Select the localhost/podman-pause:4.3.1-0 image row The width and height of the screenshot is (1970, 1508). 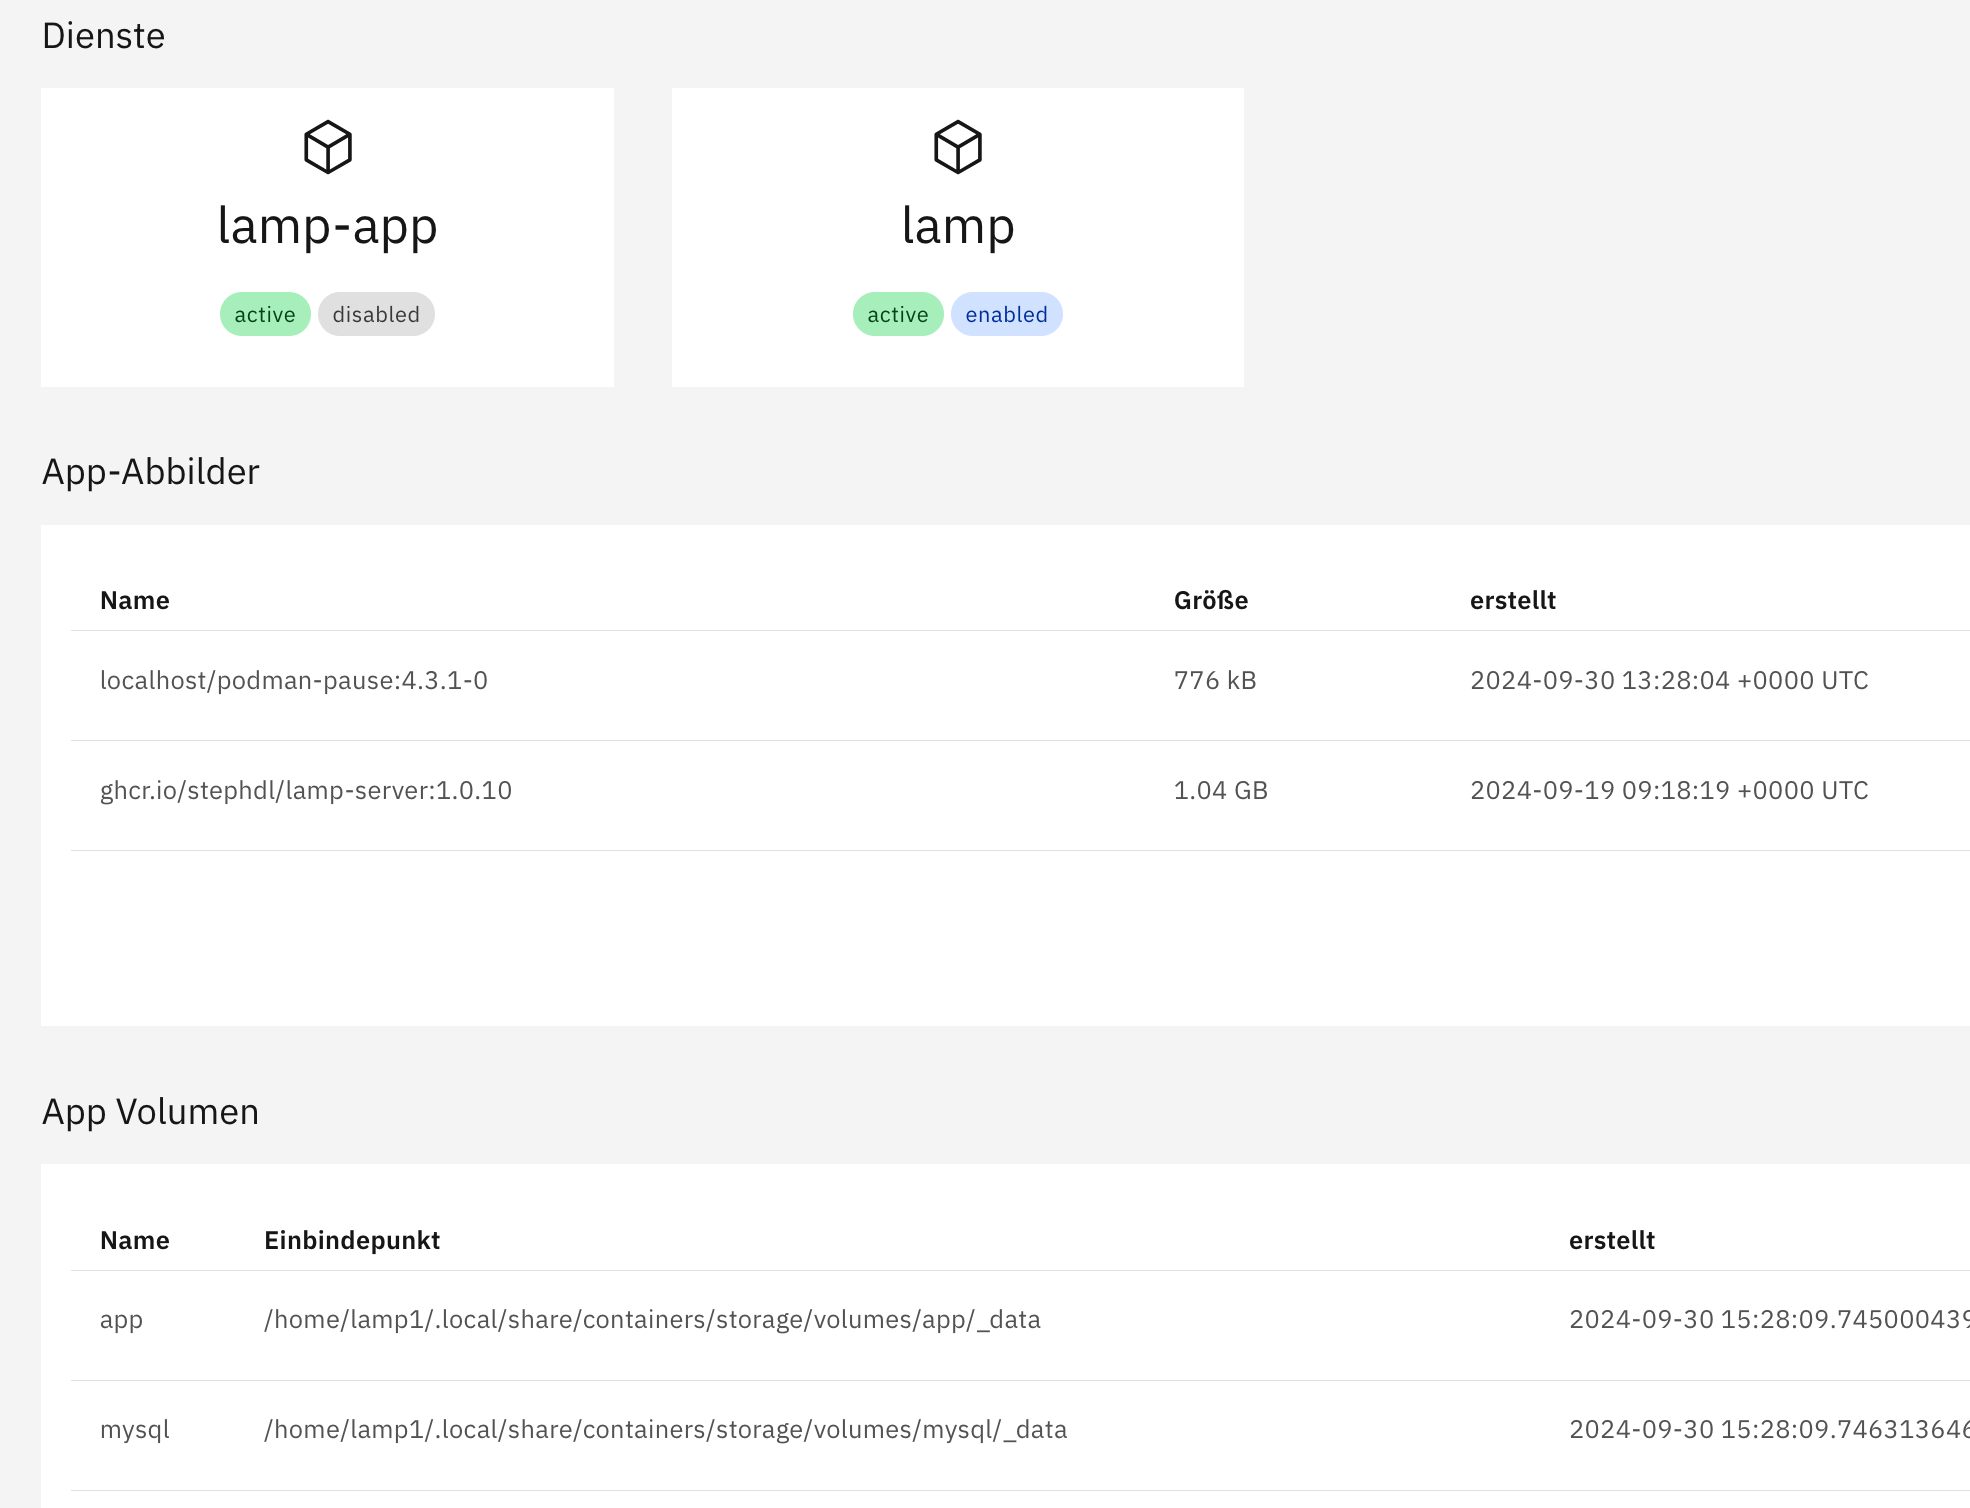(294, 680)
